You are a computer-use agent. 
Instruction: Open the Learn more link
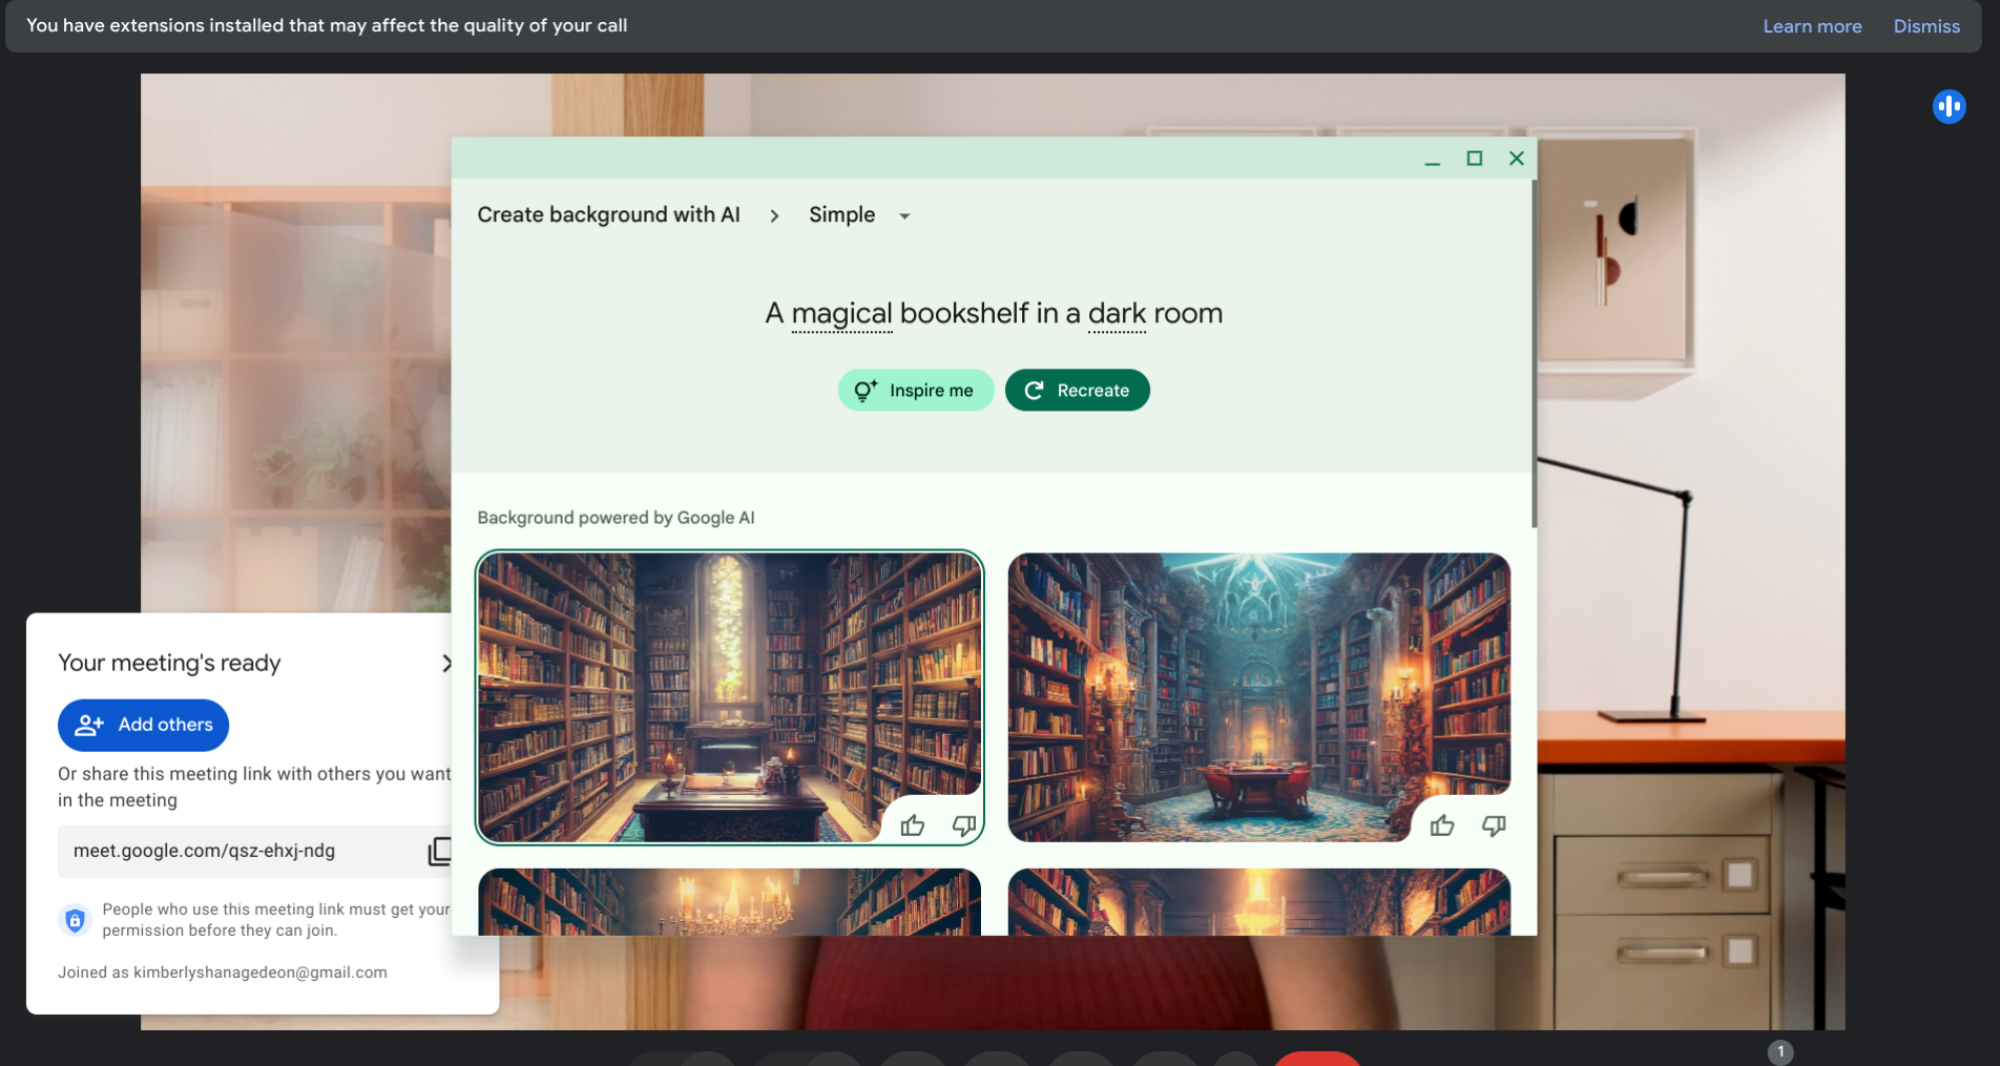(x=1811, y=26)
